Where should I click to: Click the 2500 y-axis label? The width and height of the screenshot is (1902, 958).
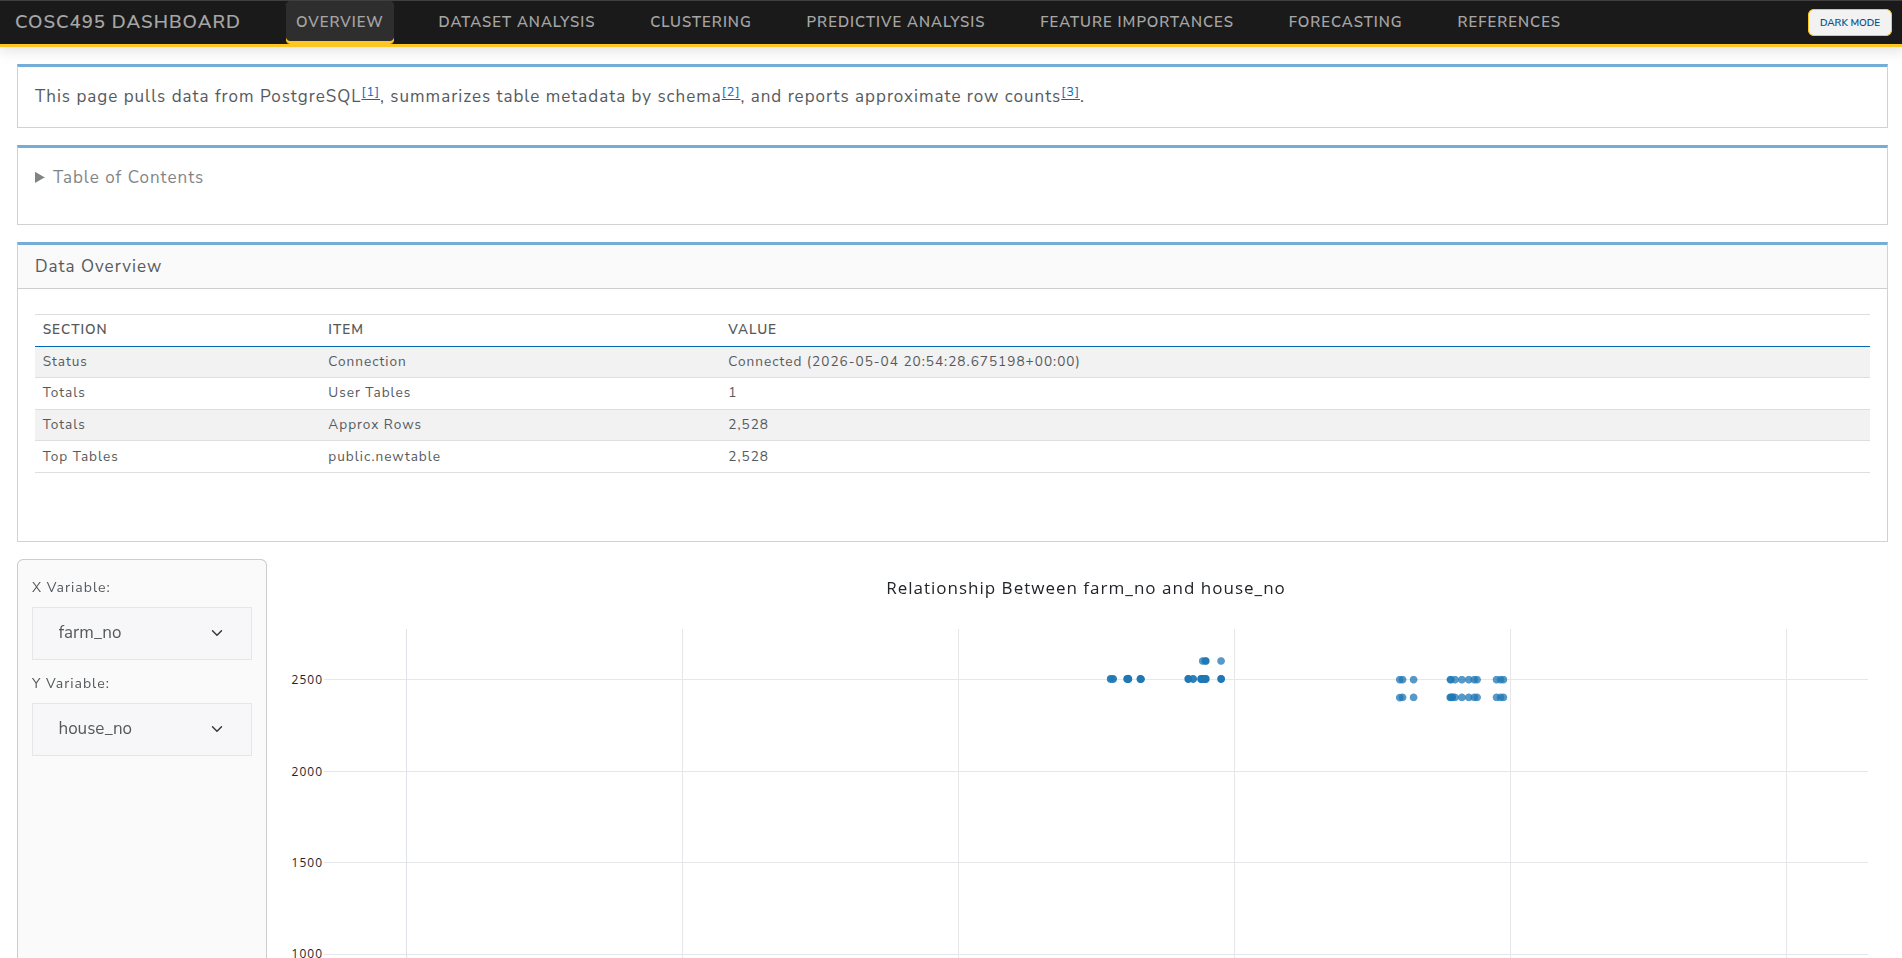pyautogui.click(x=307, y=680)
